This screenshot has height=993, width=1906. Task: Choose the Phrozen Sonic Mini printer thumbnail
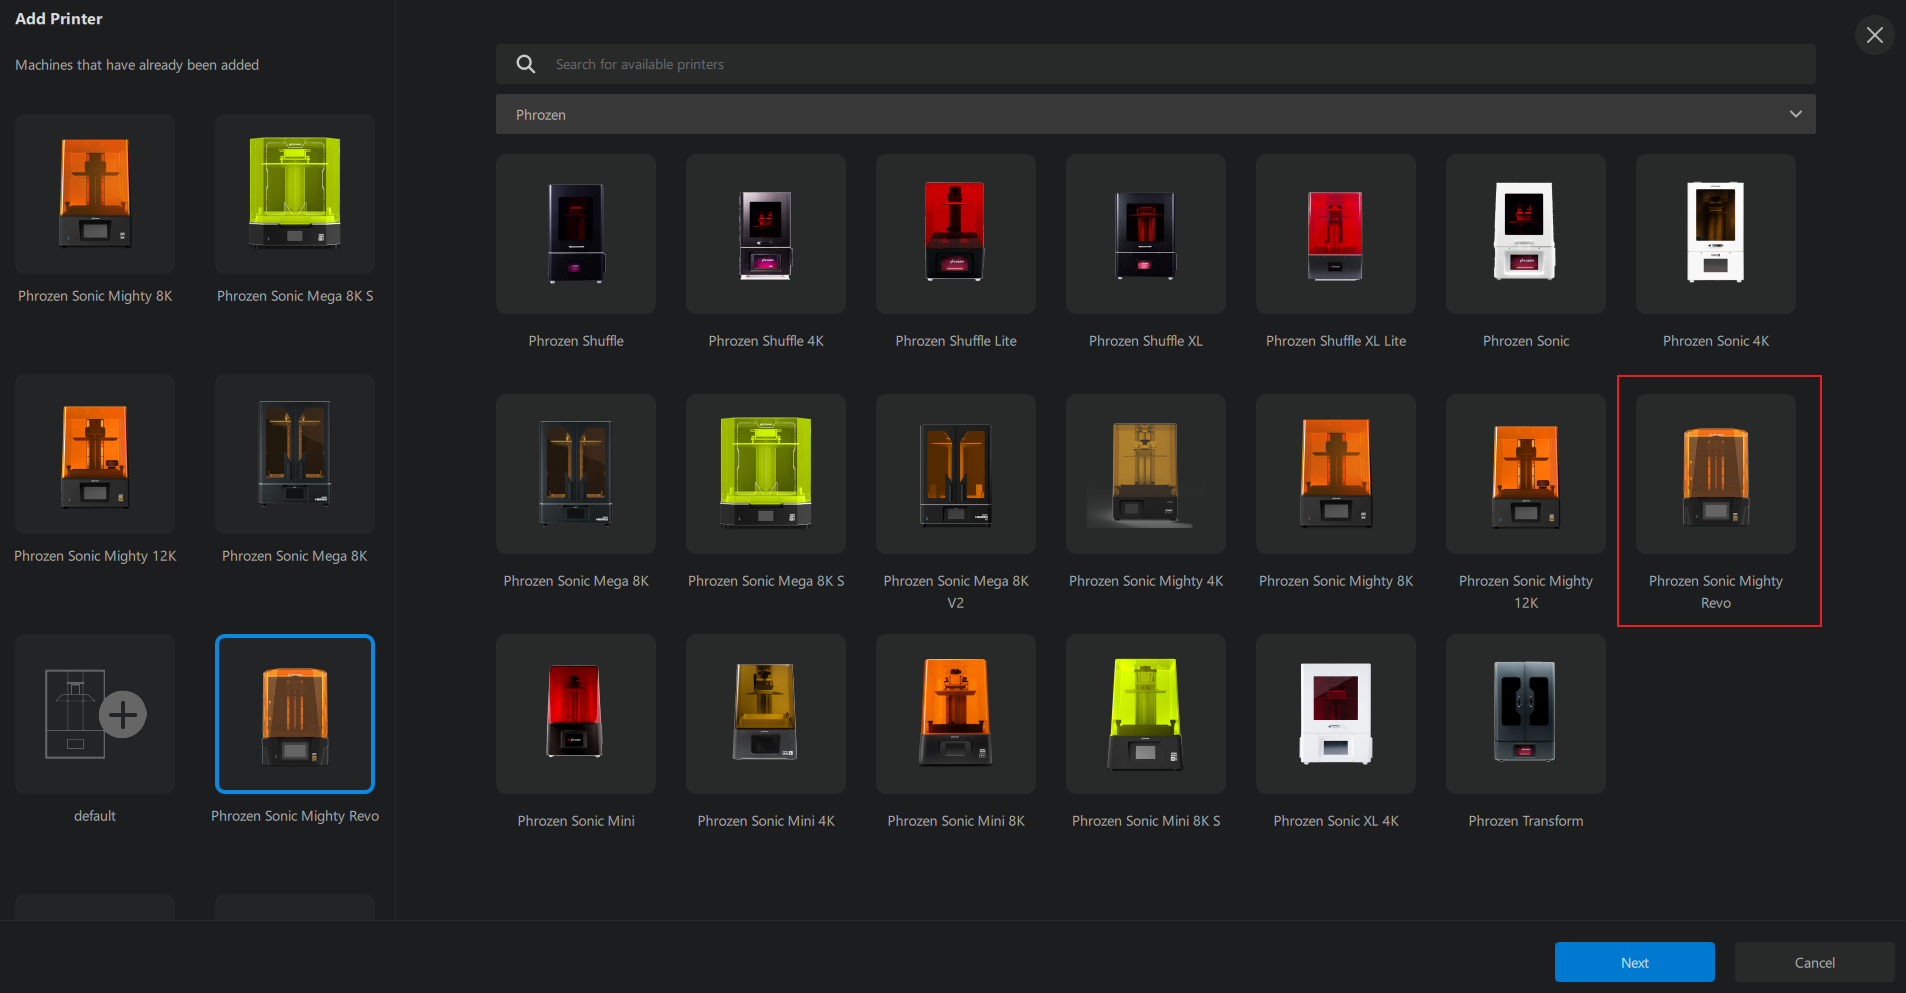pos(575,714)
